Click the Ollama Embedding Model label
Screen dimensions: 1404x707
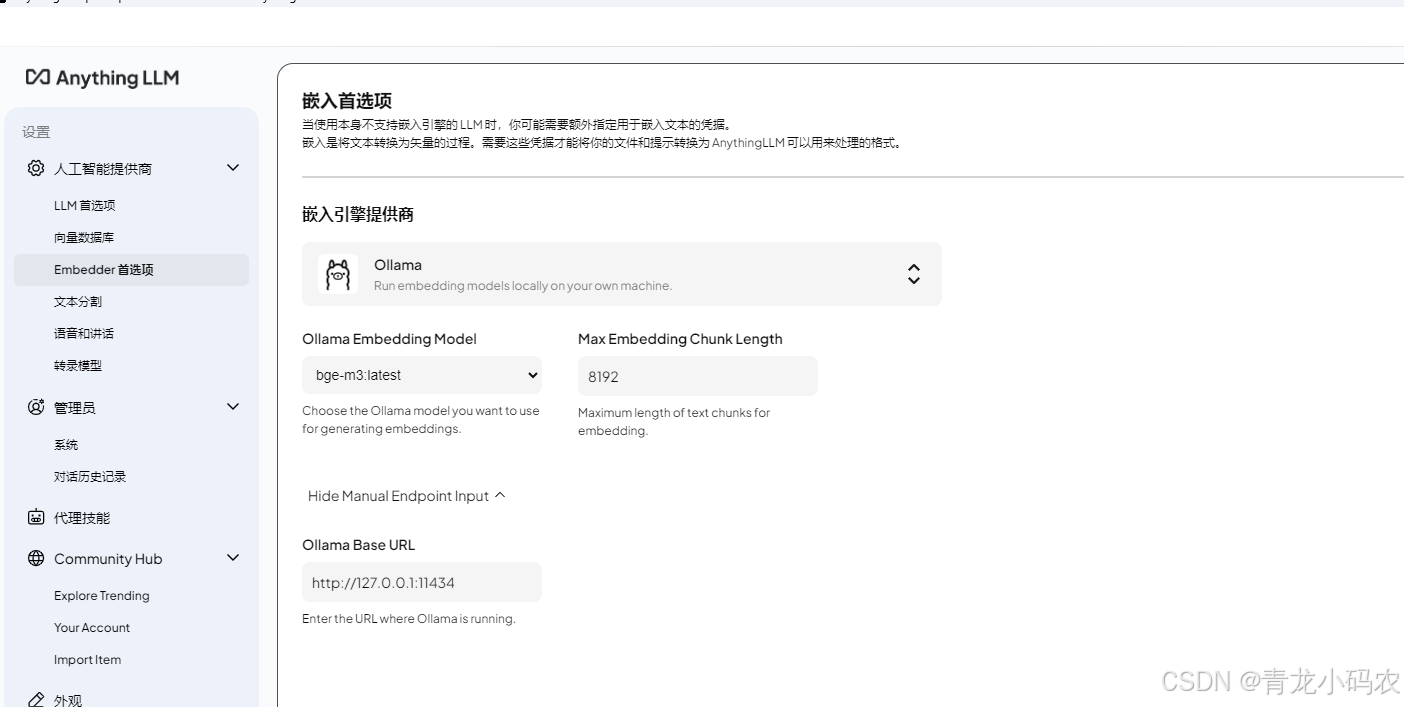[389, 339]
